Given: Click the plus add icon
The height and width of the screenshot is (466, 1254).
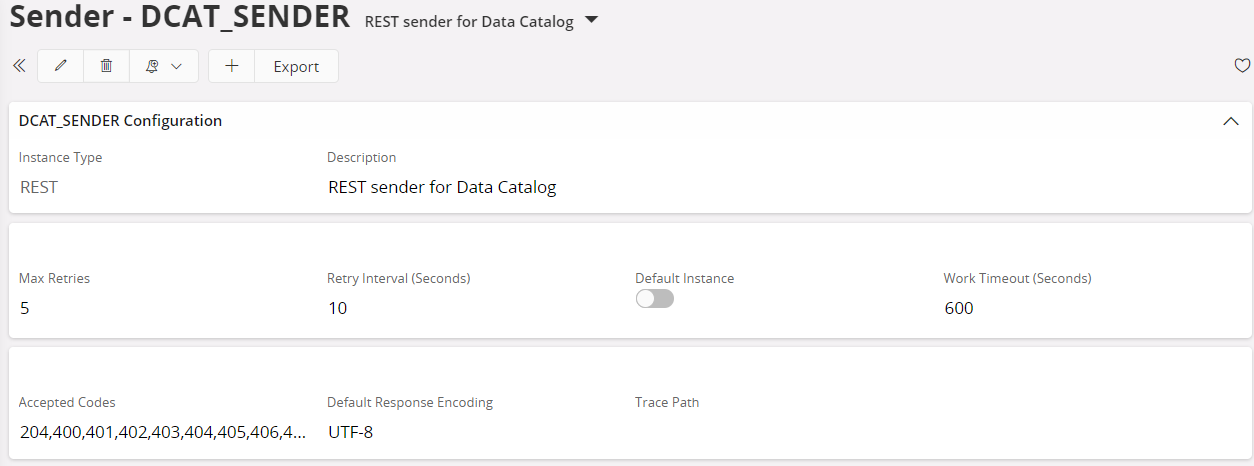Looking at the screenshot, I should pyautogui.click(x=232, y=66).
